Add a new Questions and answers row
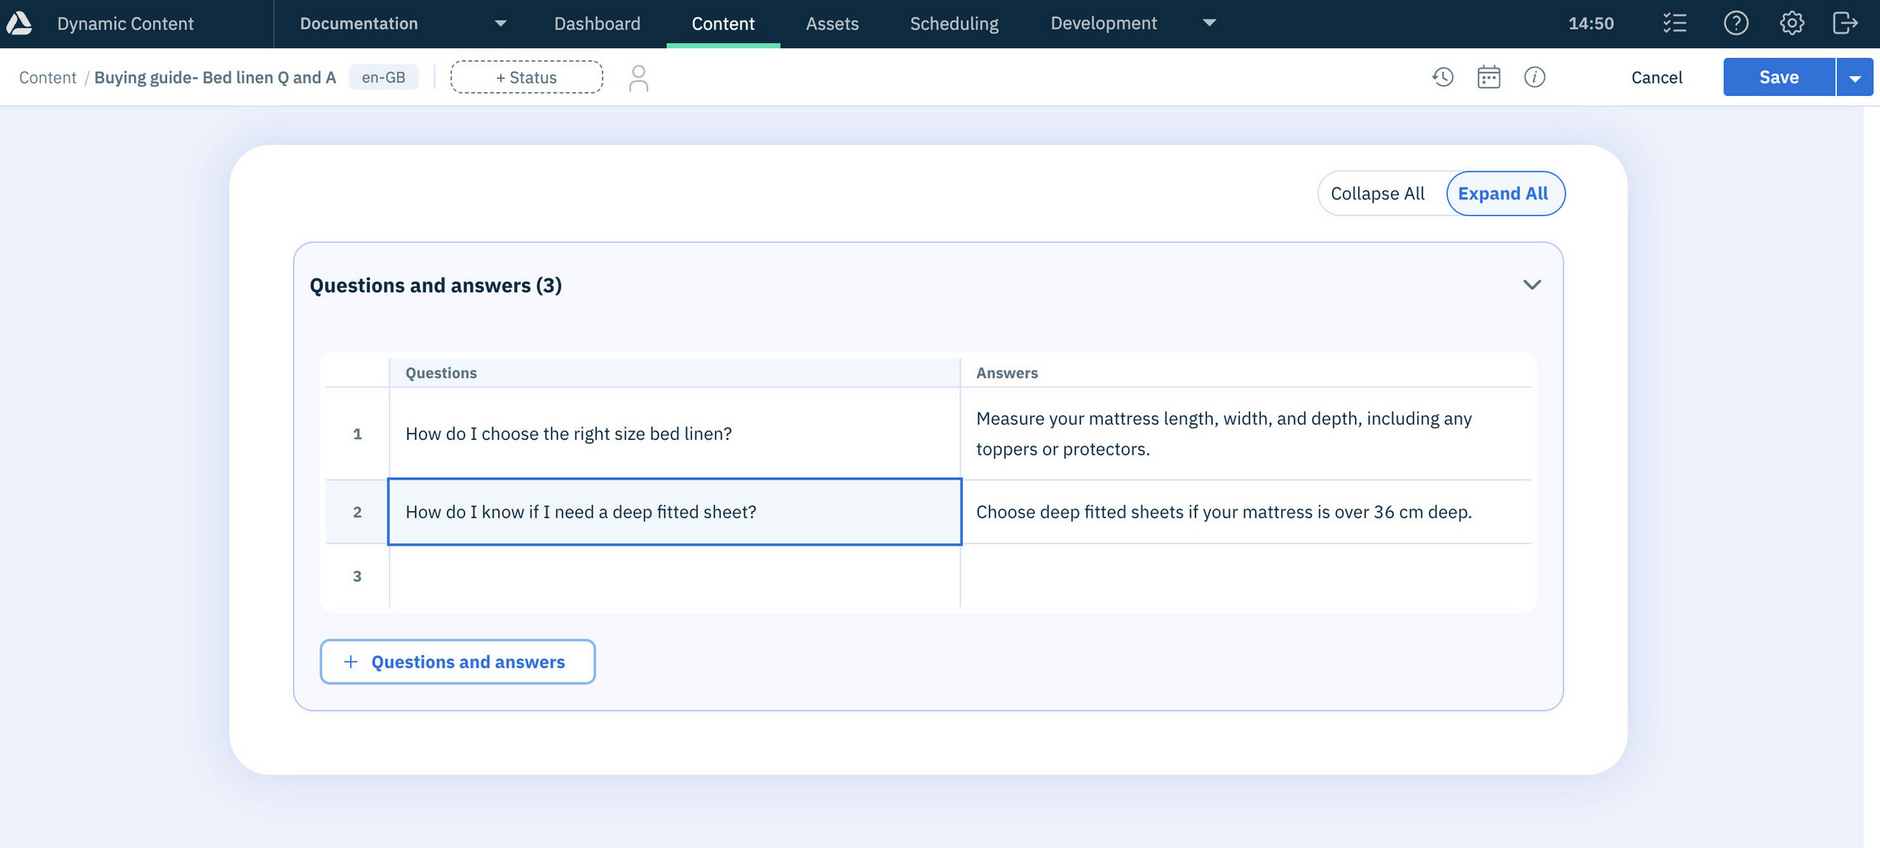The width and height of the screenshot is (1880, 848). [457, 662]
